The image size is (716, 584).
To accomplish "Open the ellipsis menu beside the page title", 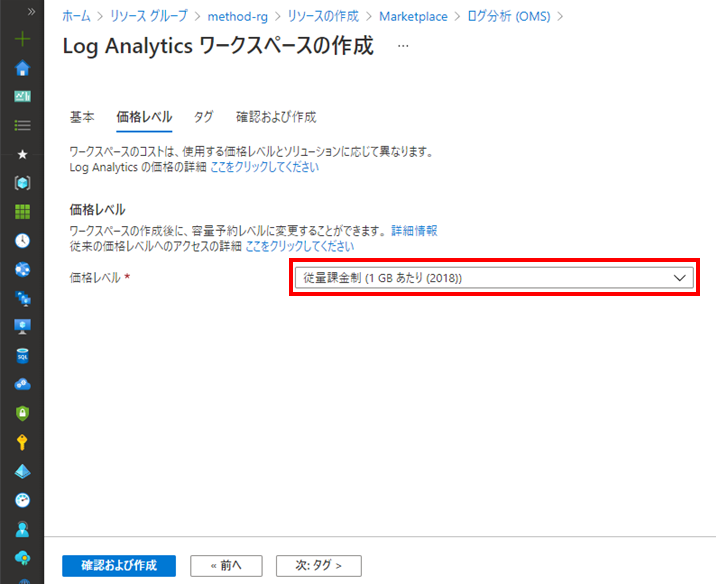I will click(x=403, y=46).
